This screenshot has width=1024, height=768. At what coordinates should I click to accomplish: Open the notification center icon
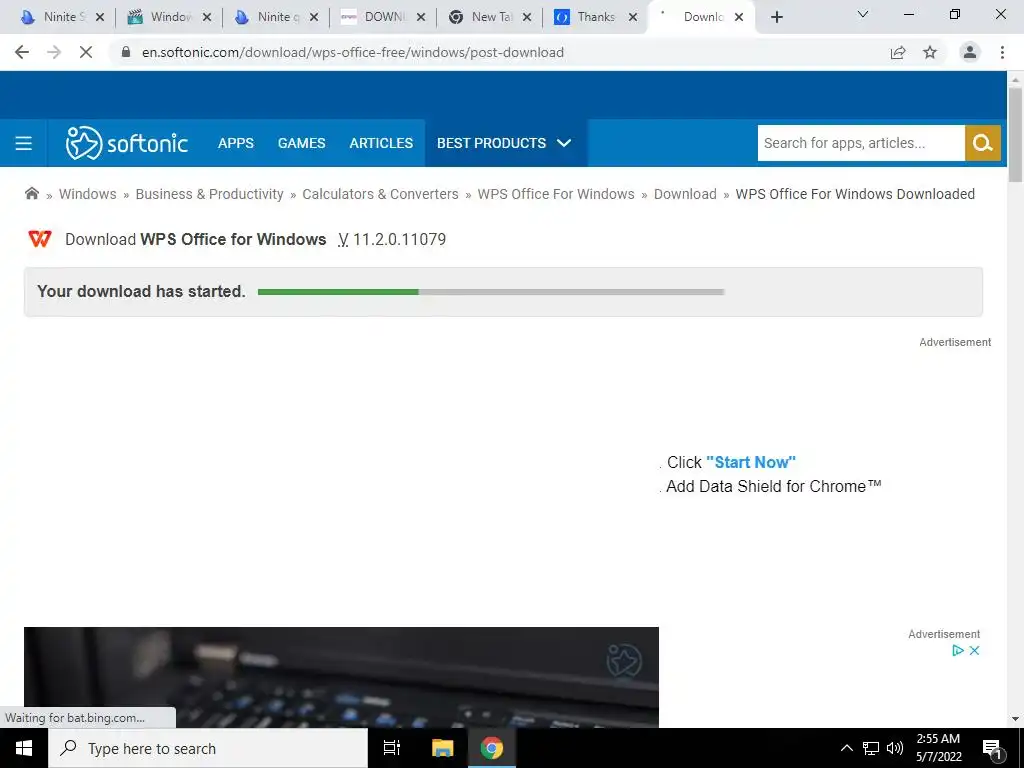tap(992, 749)
